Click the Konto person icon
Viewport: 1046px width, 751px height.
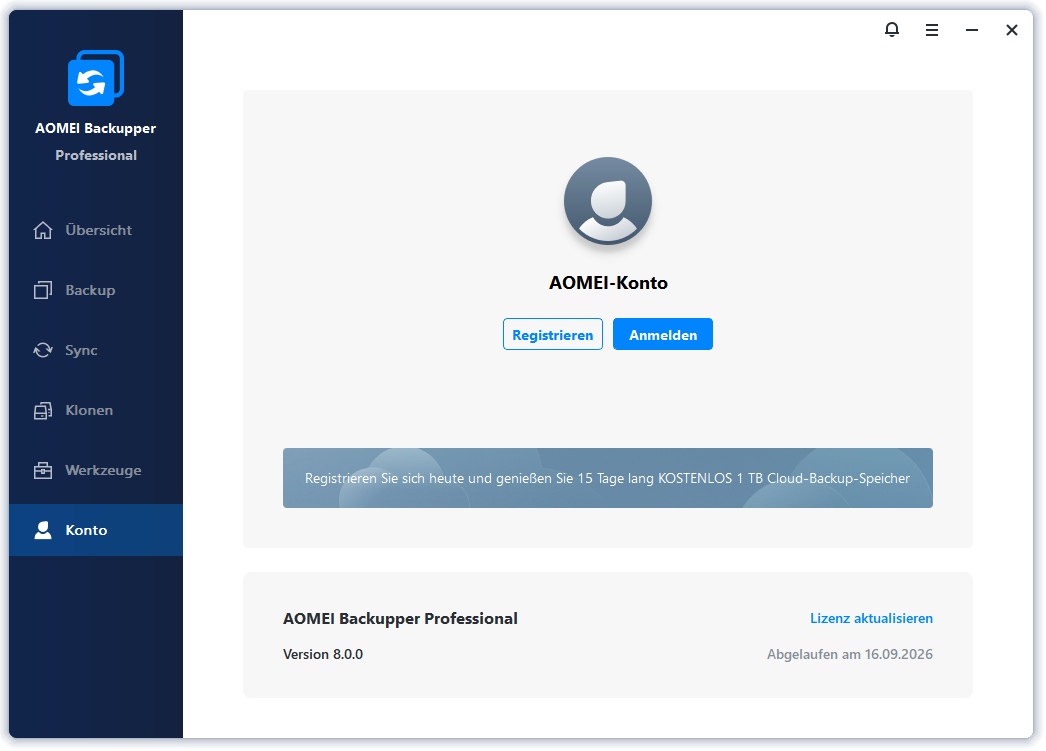tap(43, 530)
